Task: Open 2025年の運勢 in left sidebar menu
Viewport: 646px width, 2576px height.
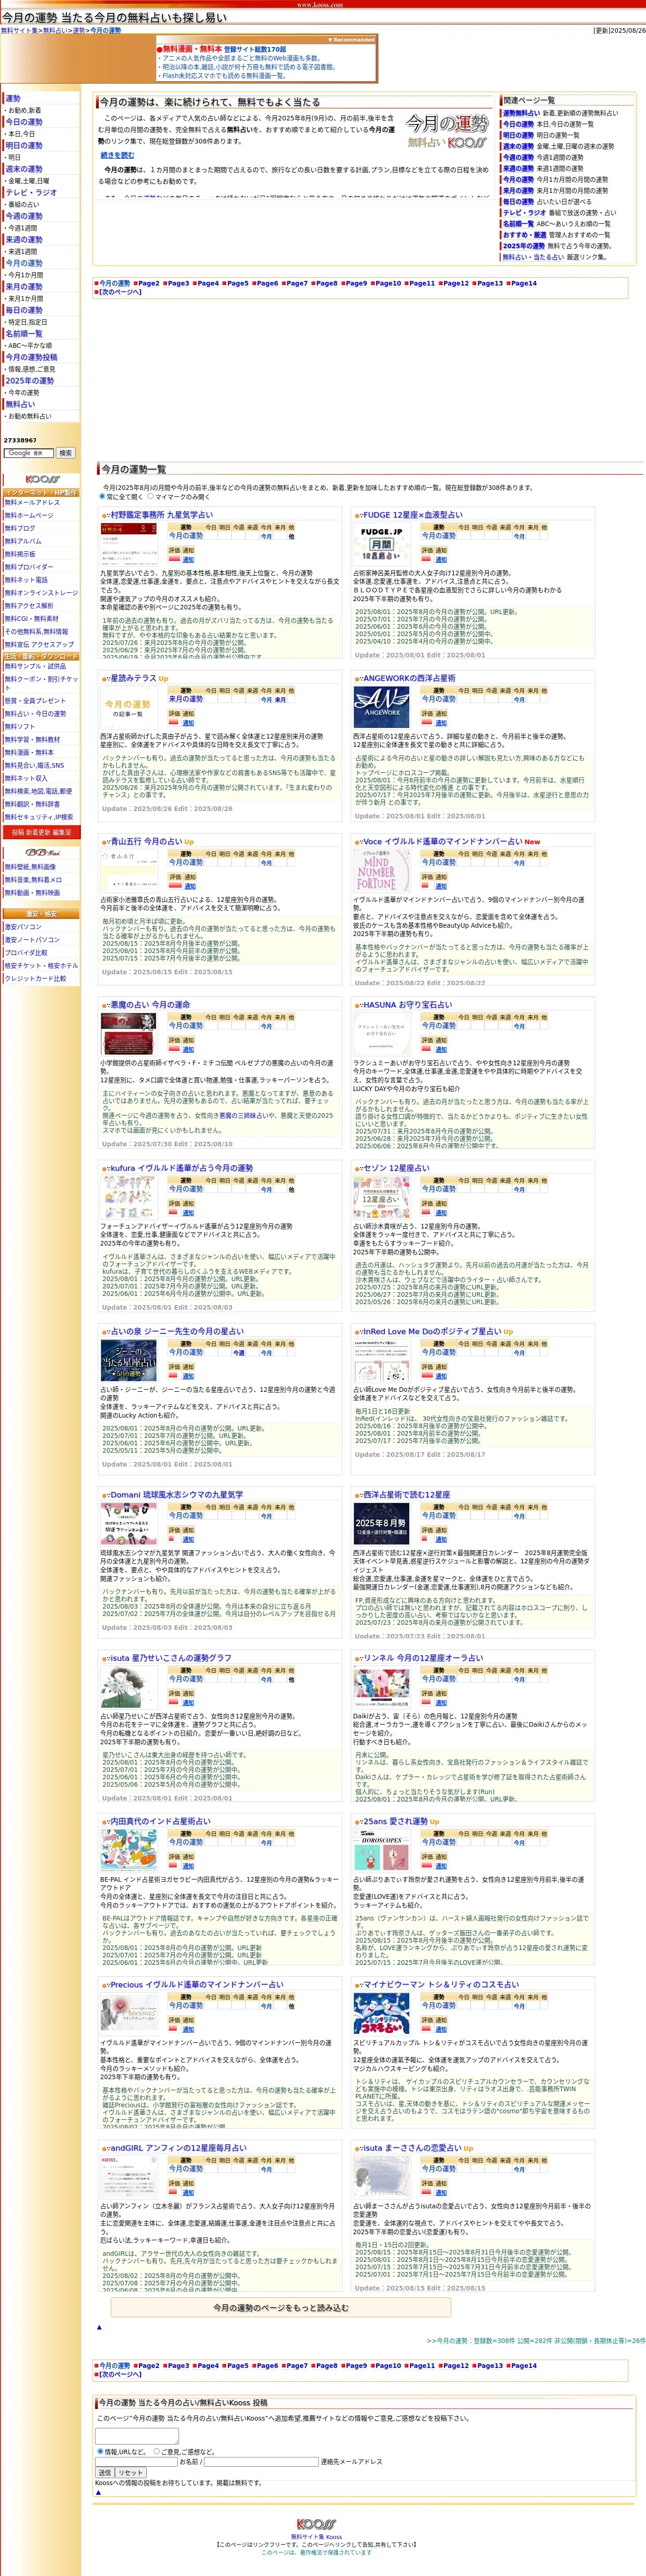Action: click(x=30, y=381)
